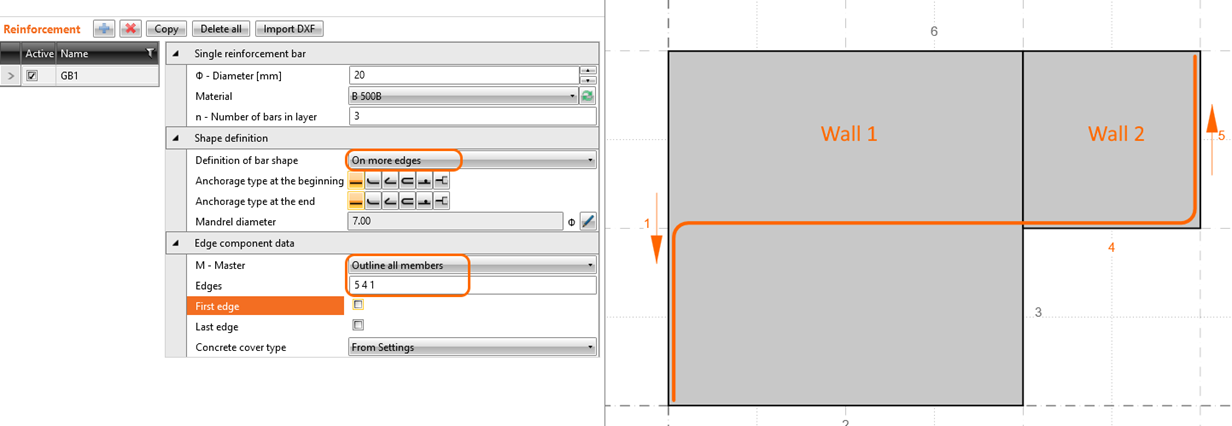The width and height of the screenshot is (1232, 426).
Task: Open the material library icon next to B 500B
Action: coord(588,96)
